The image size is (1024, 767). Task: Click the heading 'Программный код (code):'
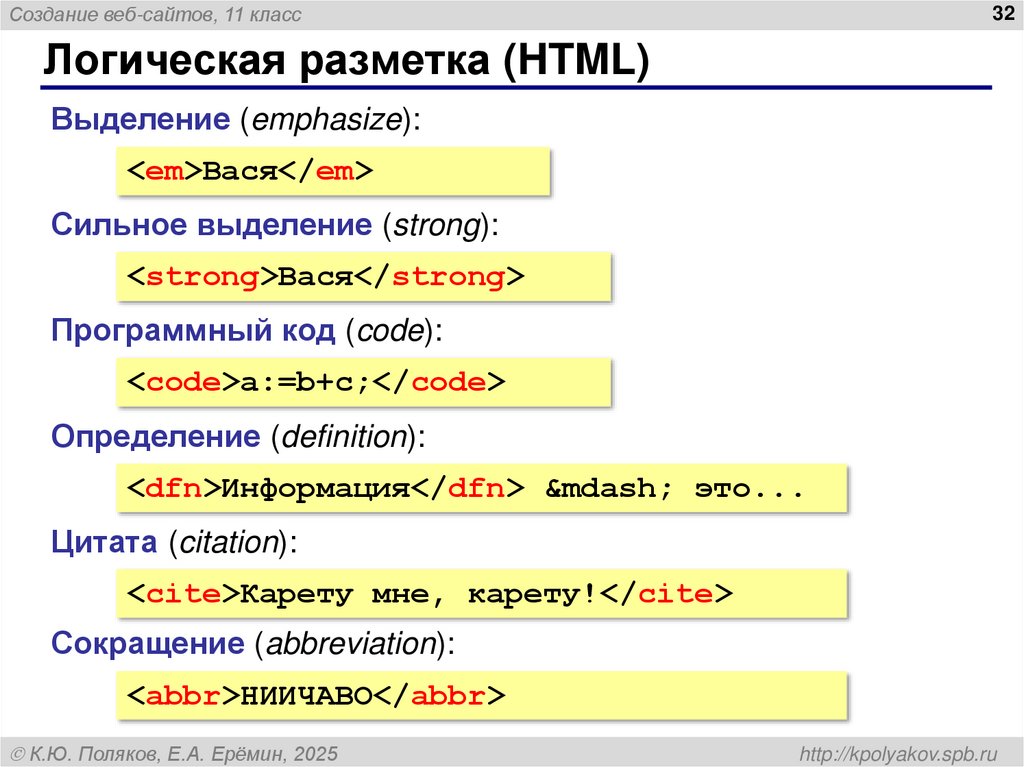click(x=247, y=331)
